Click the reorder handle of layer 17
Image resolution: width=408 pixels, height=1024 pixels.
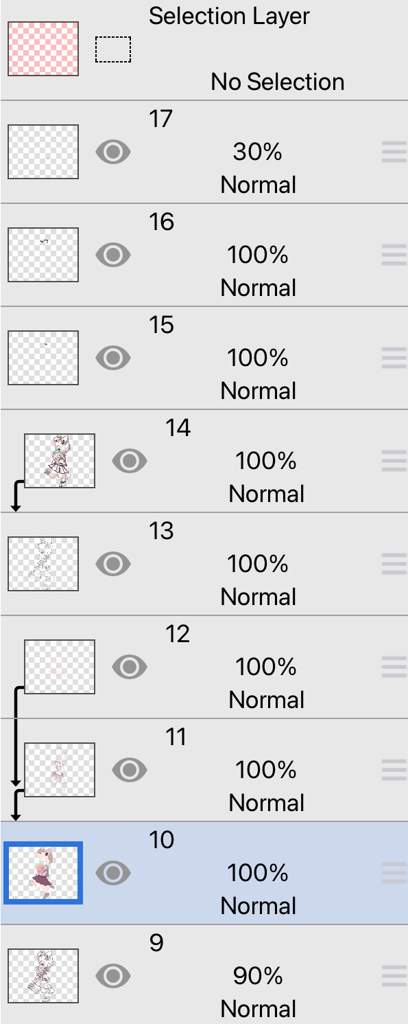(394, 152)
